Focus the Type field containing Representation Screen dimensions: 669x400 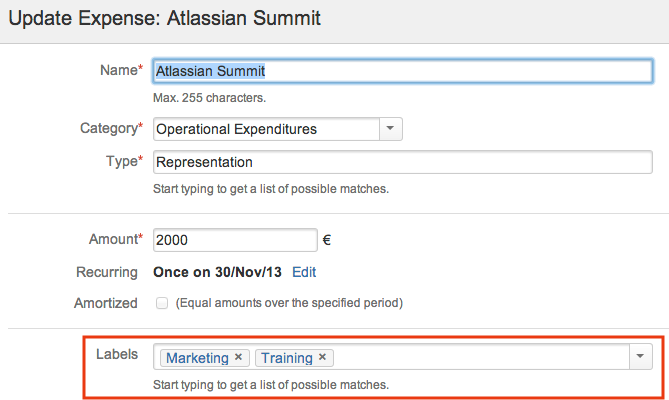402,162
